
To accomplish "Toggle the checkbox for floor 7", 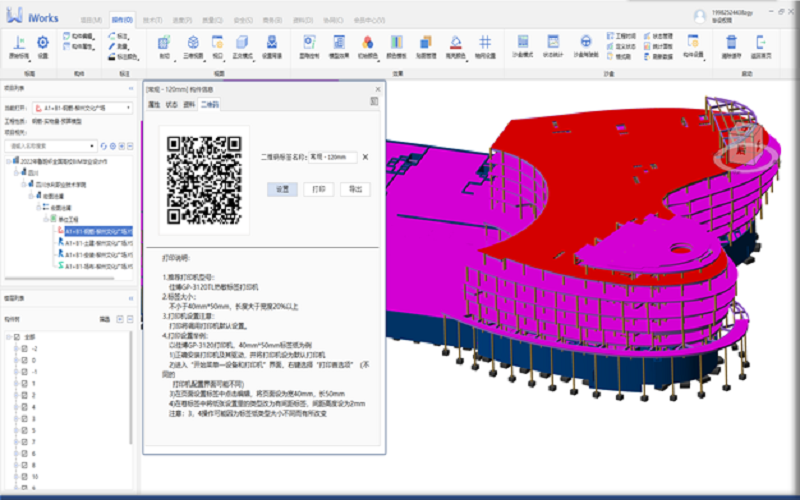I will 24,442.
